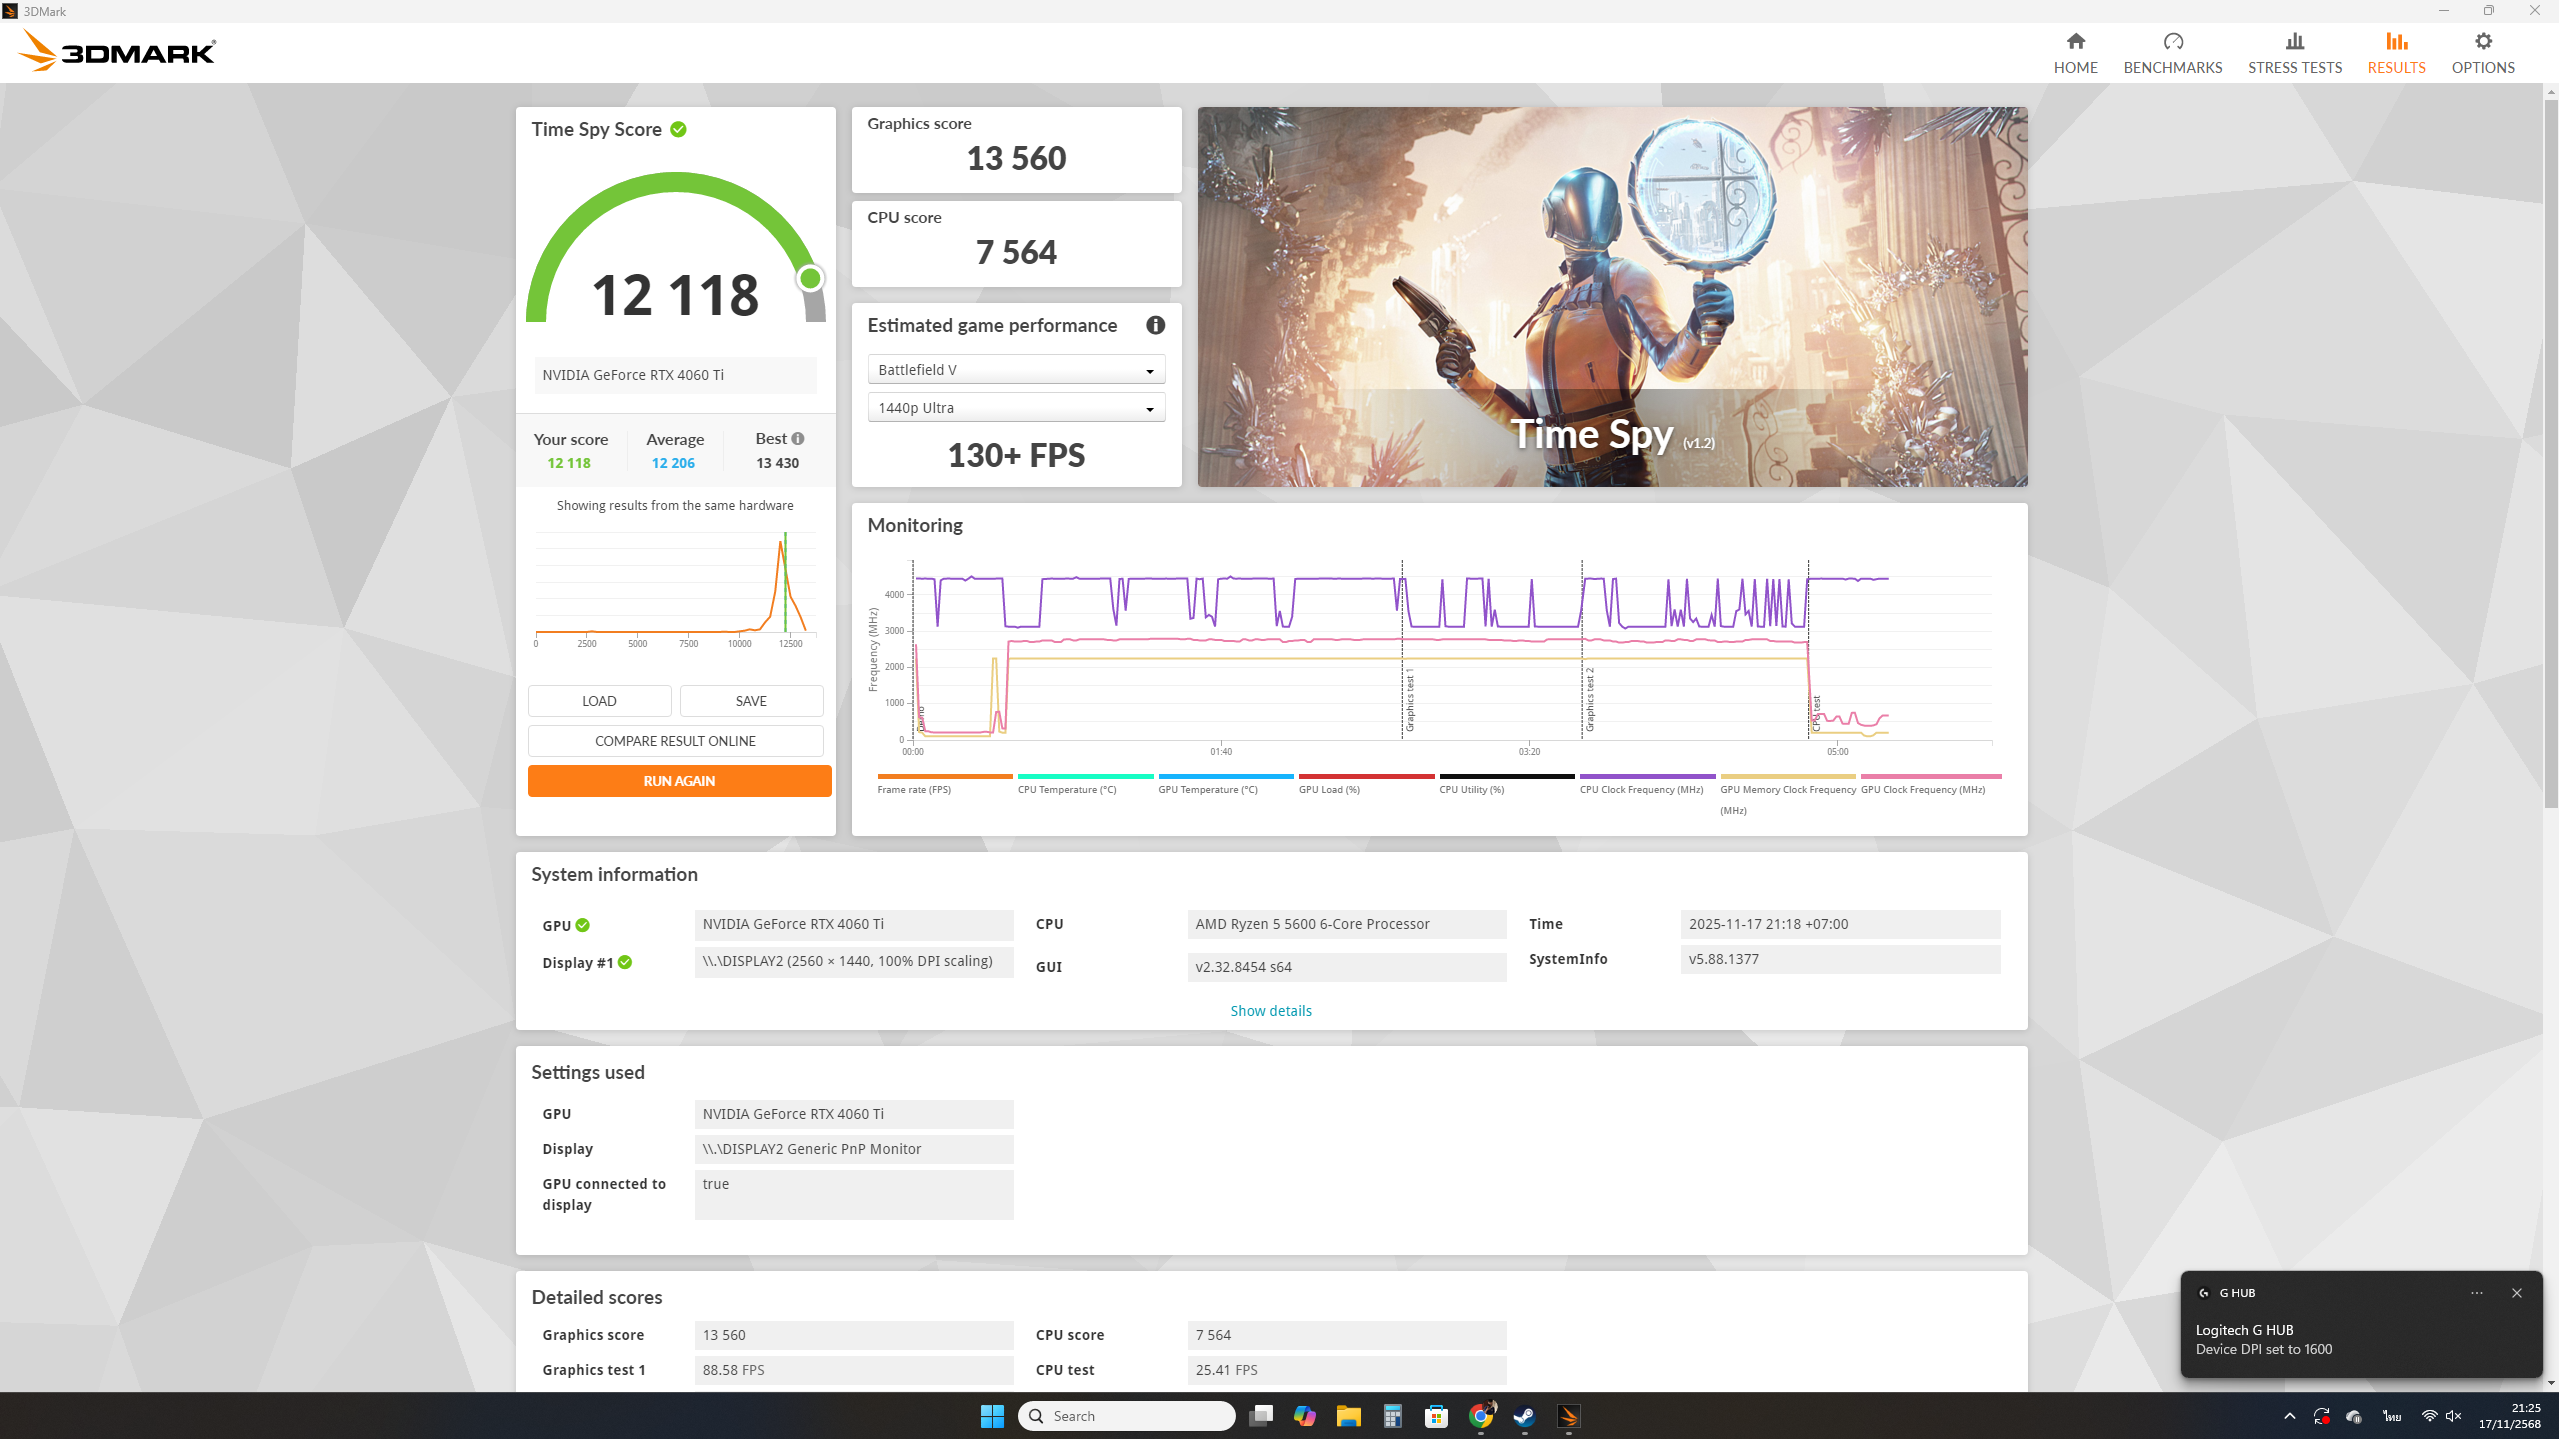Open the Battlefield V game dropdown

point(1015,370)
